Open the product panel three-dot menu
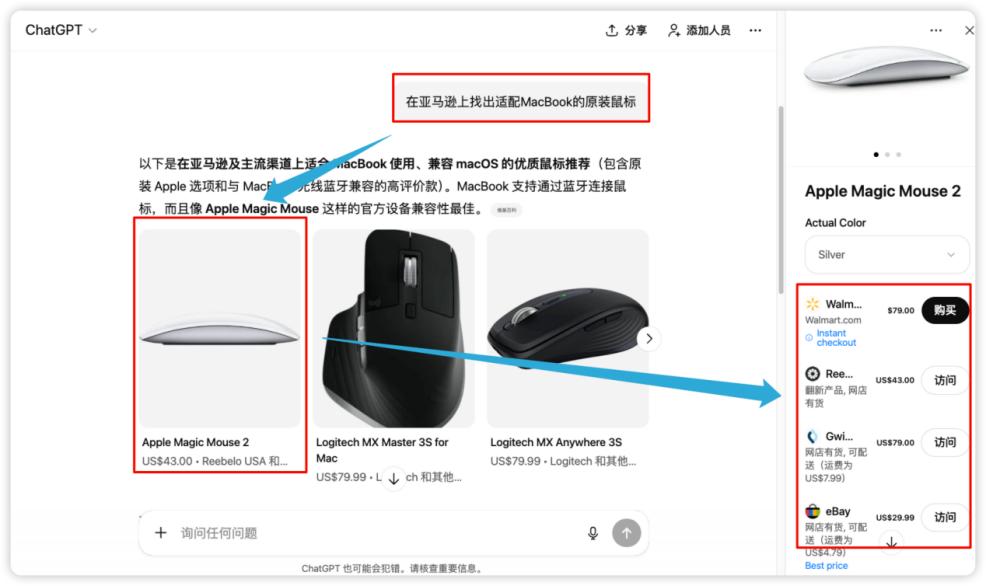Screen dimensions: 986x586 click(936, 30)
